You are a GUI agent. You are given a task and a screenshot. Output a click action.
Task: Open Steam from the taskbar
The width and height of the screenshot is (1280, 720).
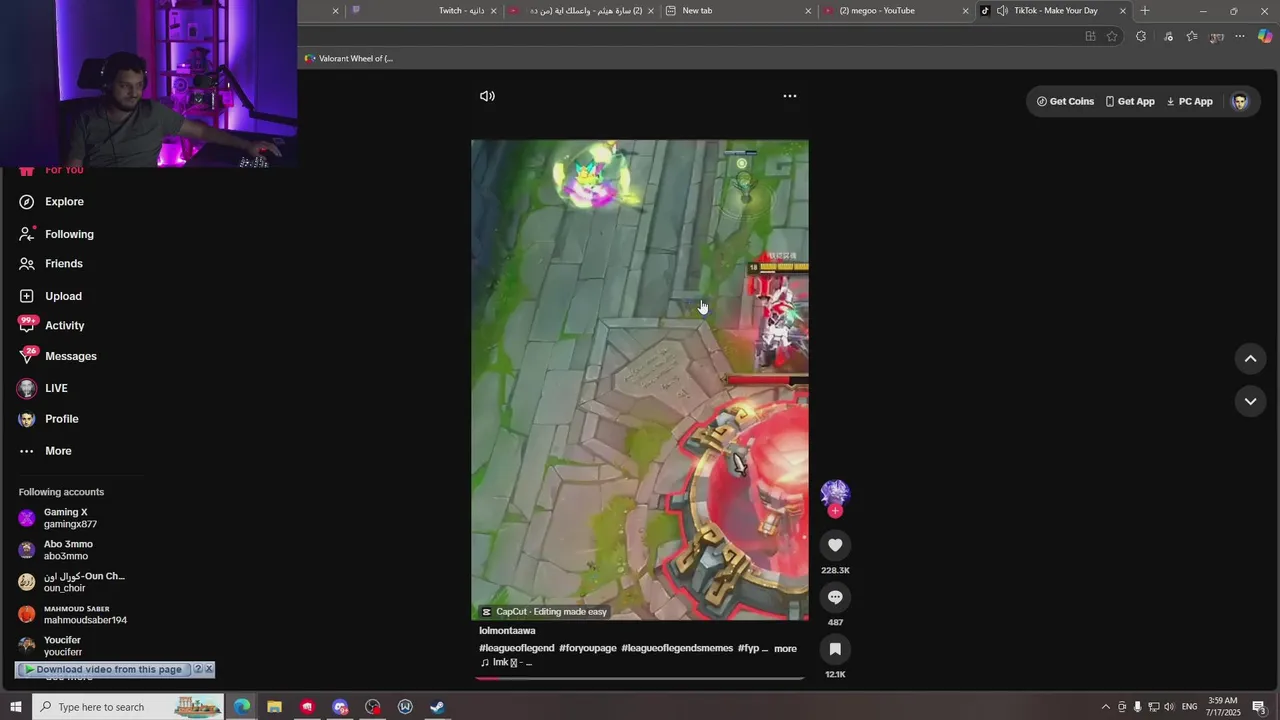pyautogui.click(x=437, y=707)
